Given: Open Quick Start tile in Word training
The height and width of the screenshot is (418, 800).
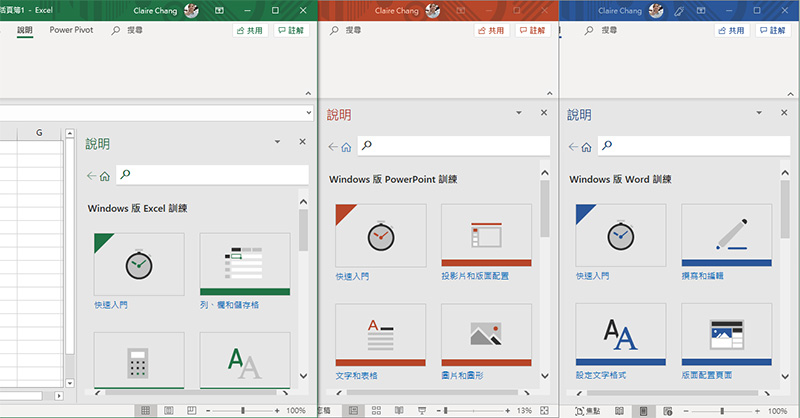Looking at the screenshot, I should tap(620, 235).
